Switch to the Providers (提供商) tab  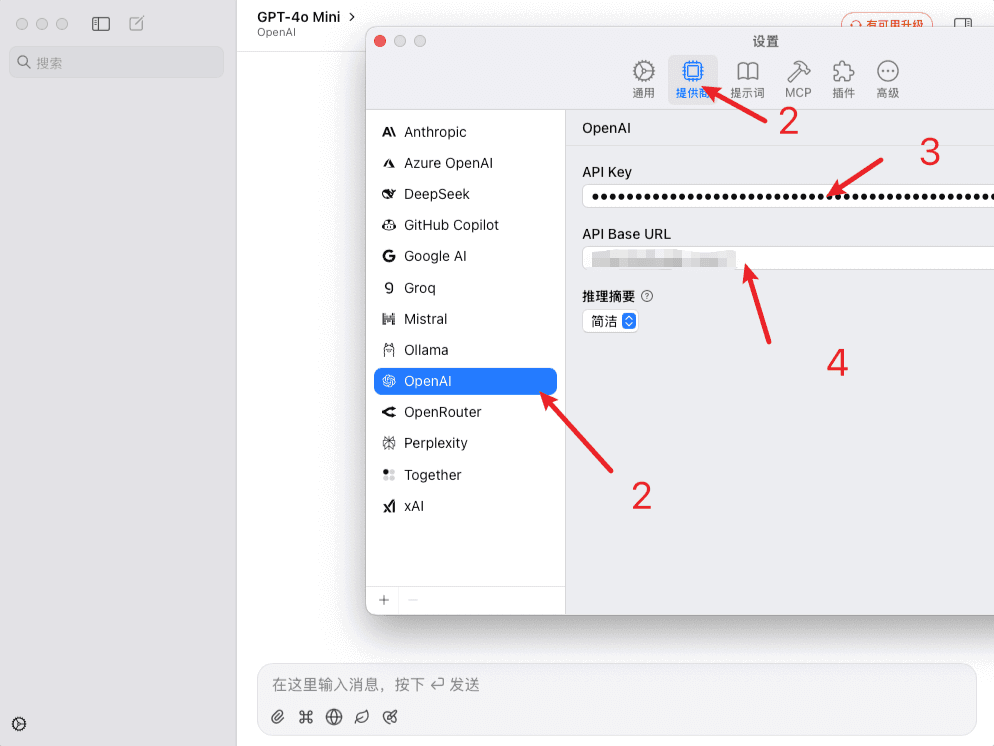pyautogui.click(x=692, y=79)
